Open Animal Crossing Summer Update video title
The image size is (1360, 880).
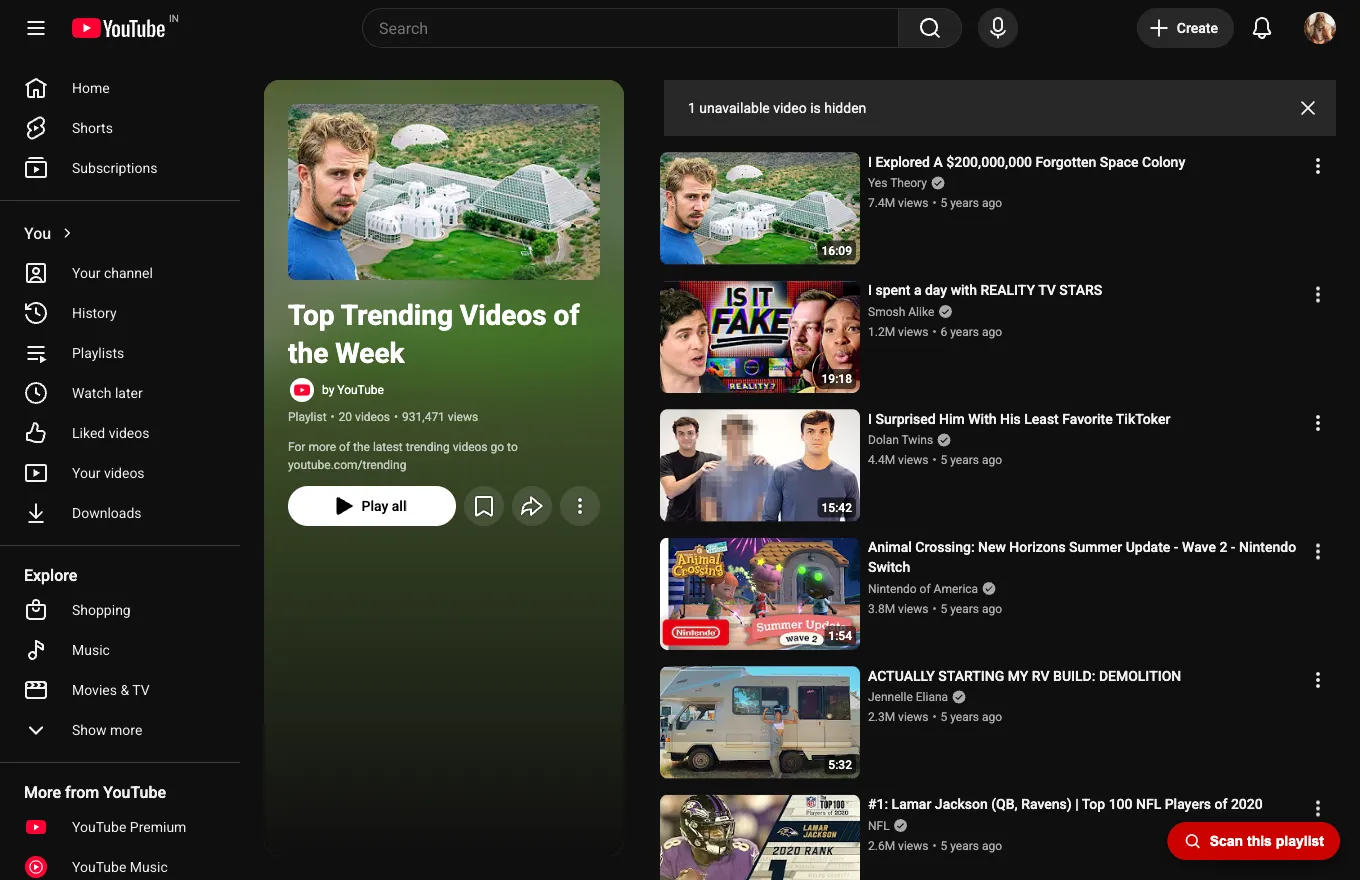point(1082,557)
